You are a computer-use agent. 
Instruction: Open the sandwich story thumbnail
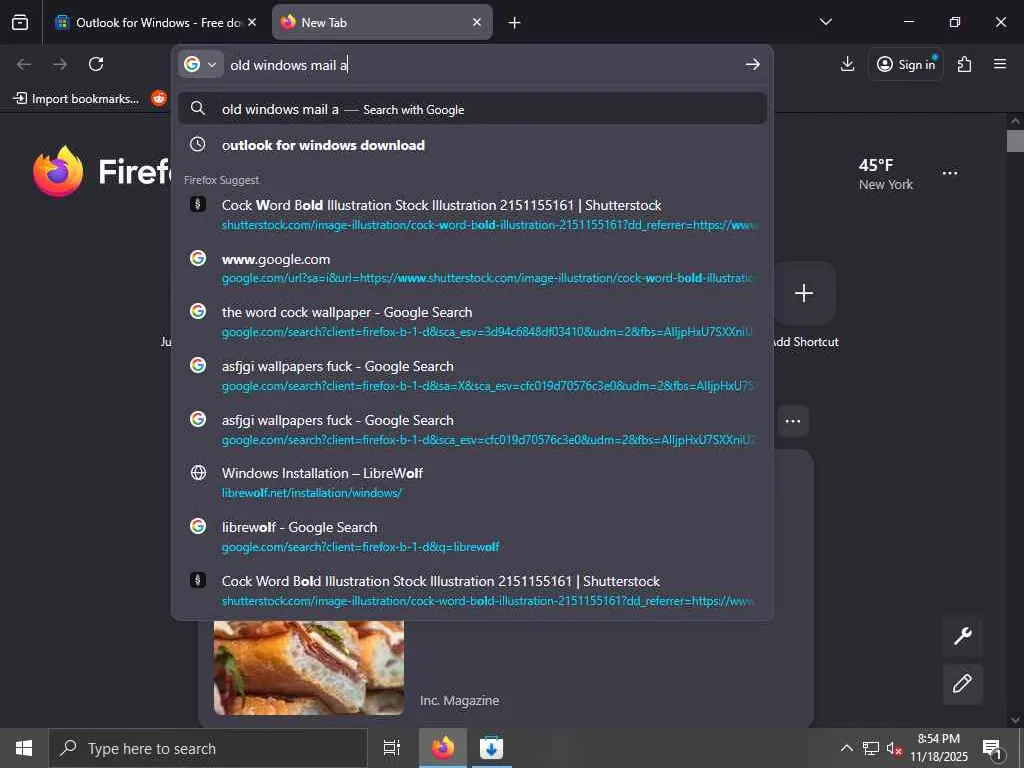pos(309,667)
